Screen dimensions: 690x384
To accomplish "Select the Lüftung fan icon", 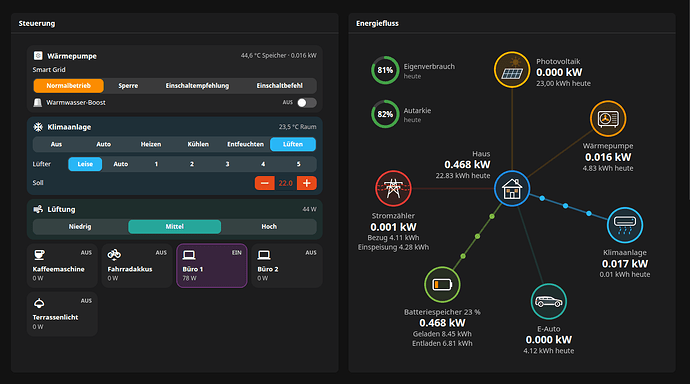I will coord(38,209).
